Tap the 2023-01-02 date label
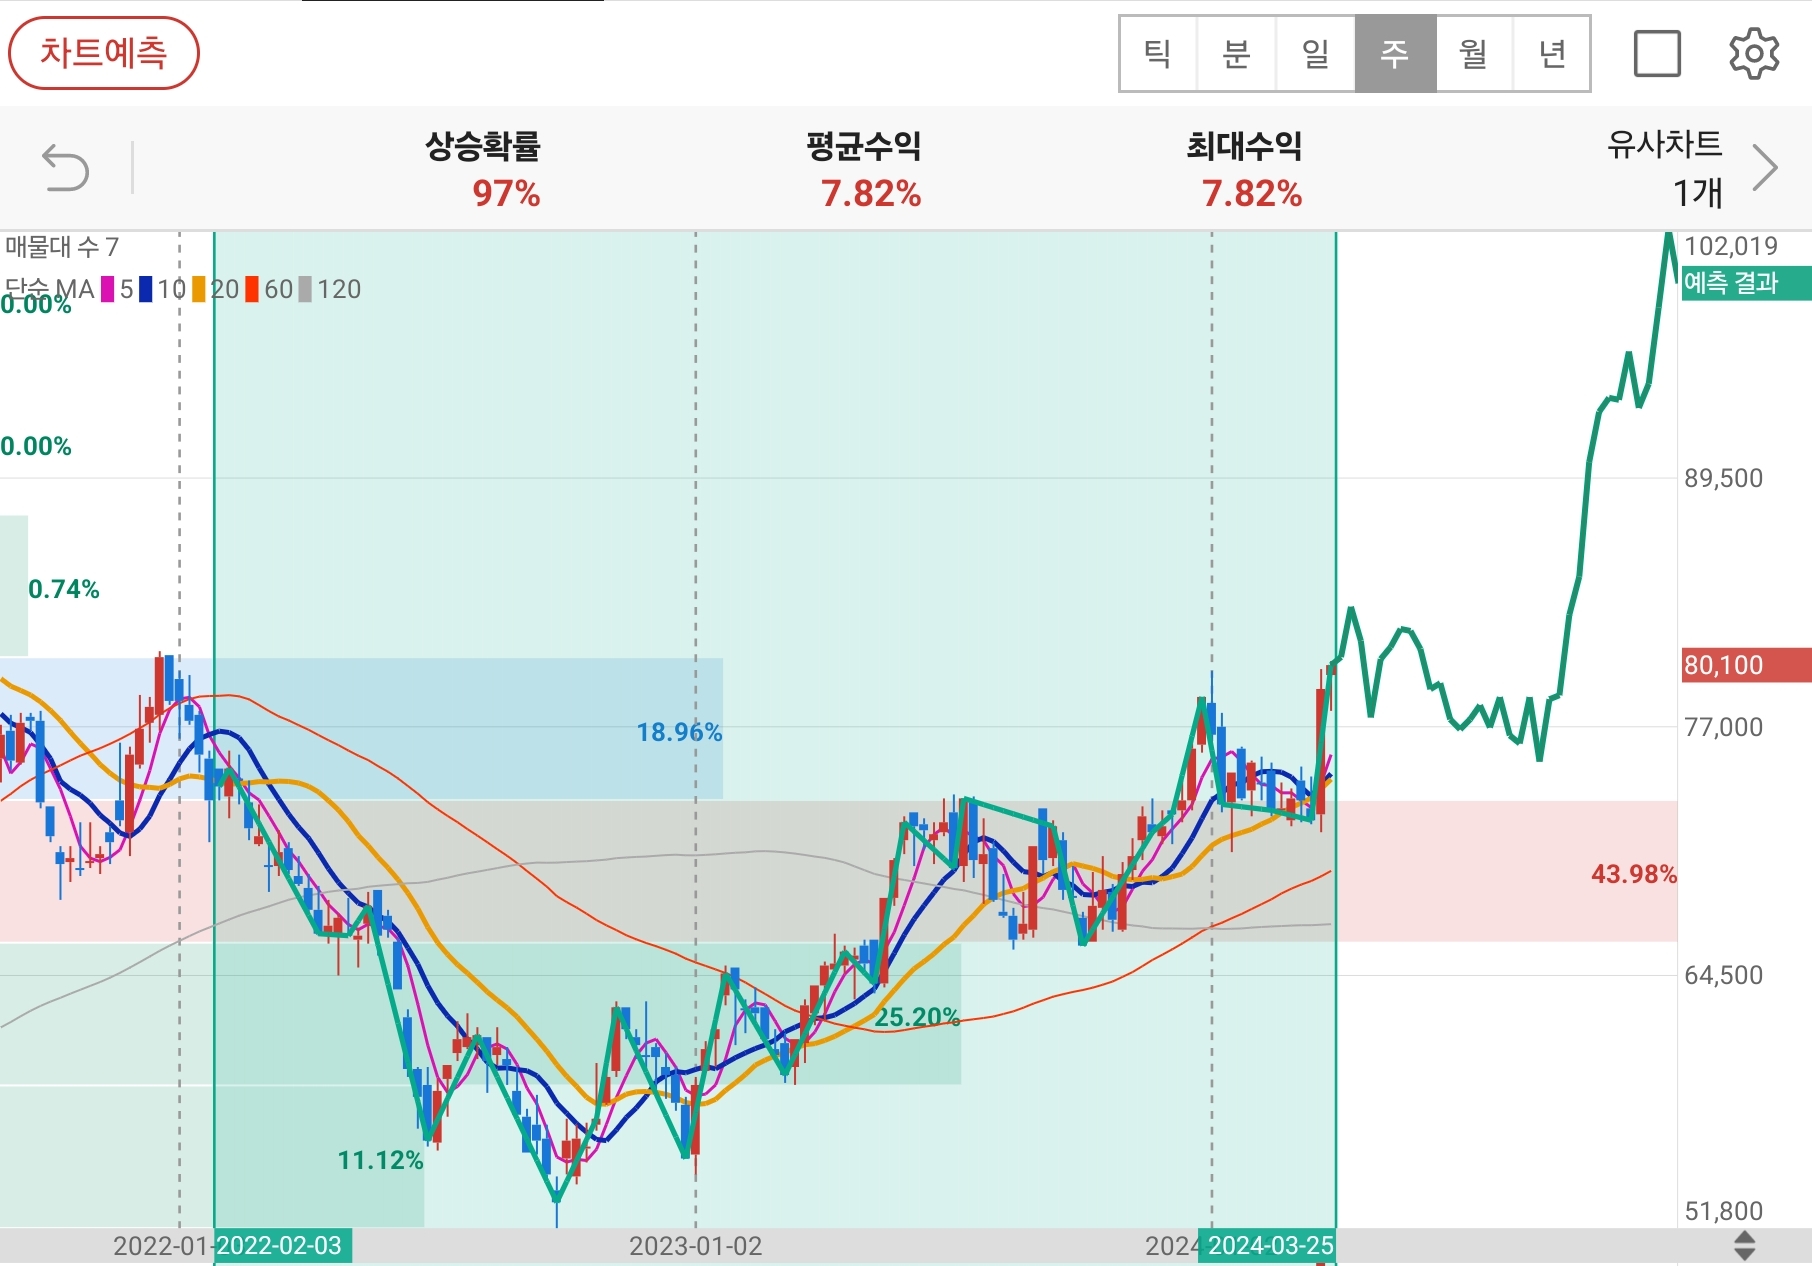 tap(695, 1246)
